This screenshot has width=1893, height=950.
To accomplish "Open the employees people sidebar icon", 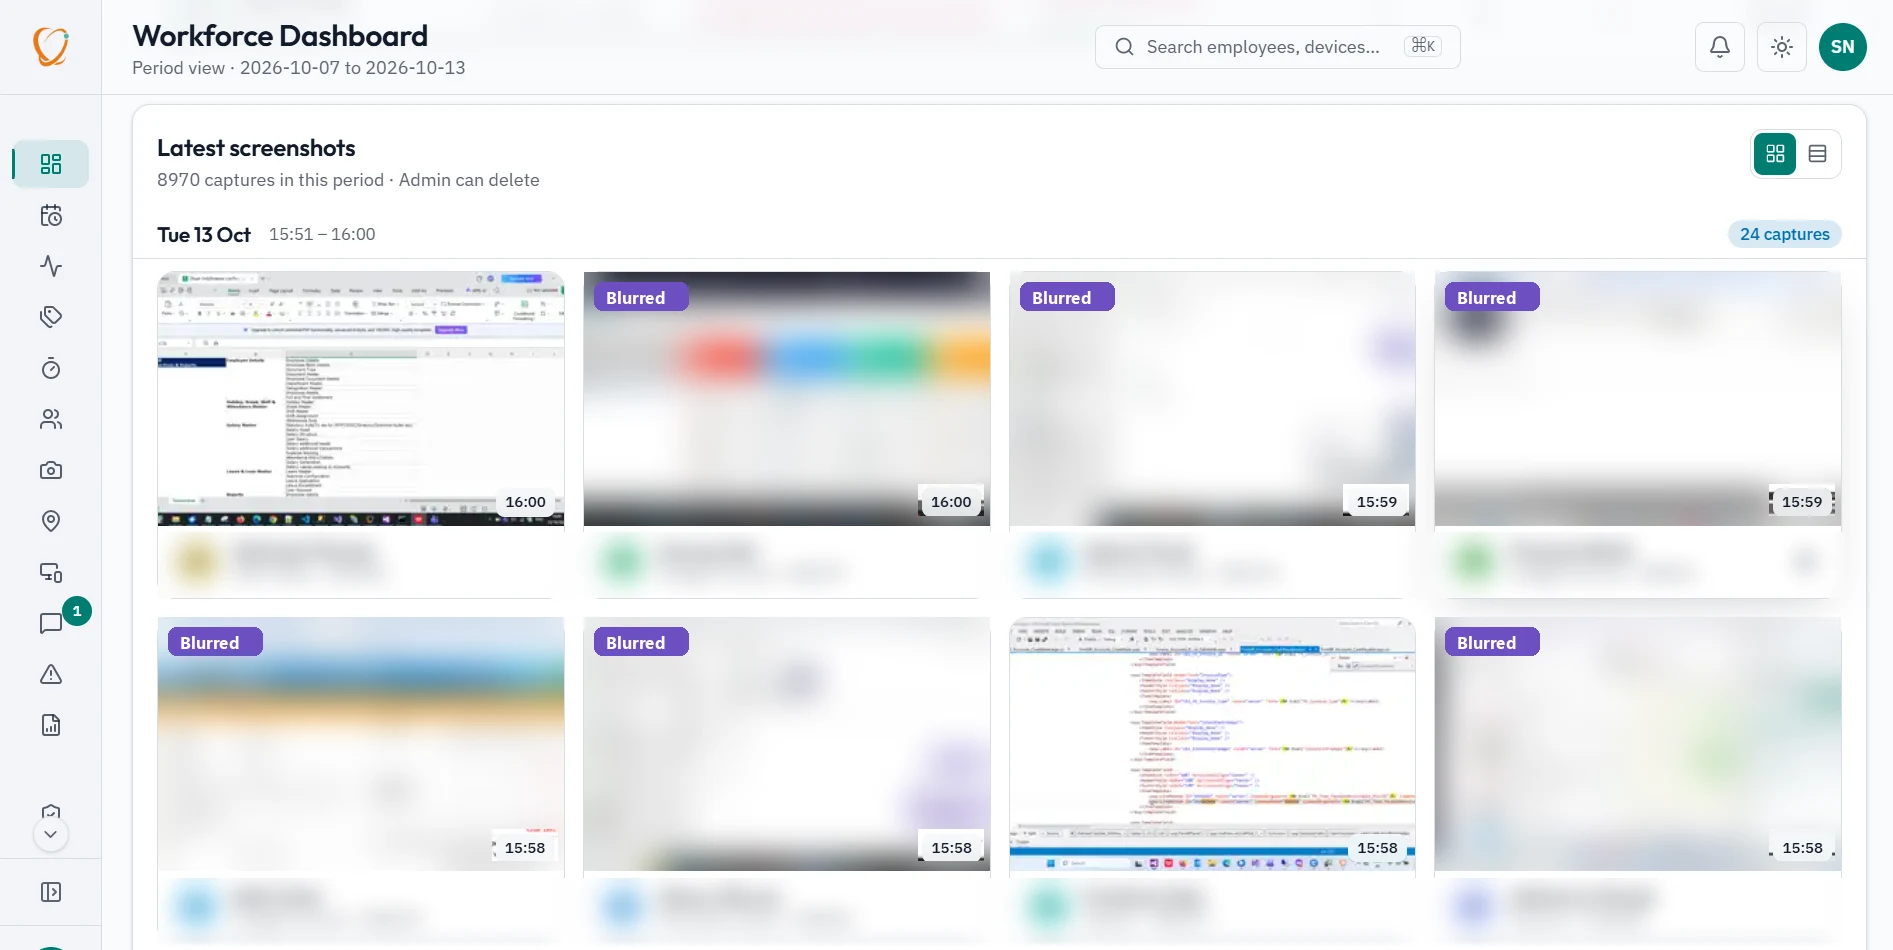I will point(51,419).
